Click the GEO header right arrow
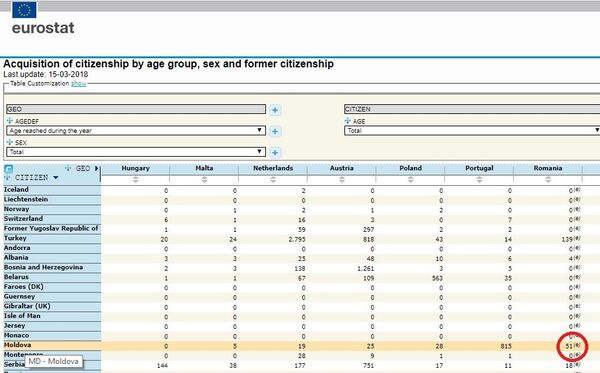The width and height of the screenshot is (600, 373). click(96, 168)
